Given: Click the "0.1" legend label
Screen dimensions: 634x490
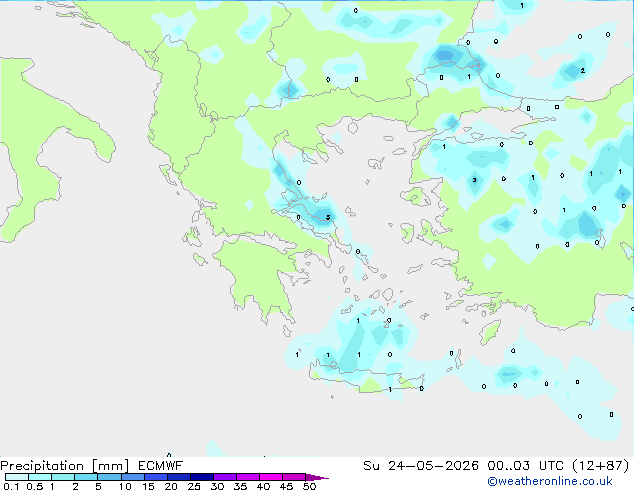Looking at the screenshot, I should (11, 486).
